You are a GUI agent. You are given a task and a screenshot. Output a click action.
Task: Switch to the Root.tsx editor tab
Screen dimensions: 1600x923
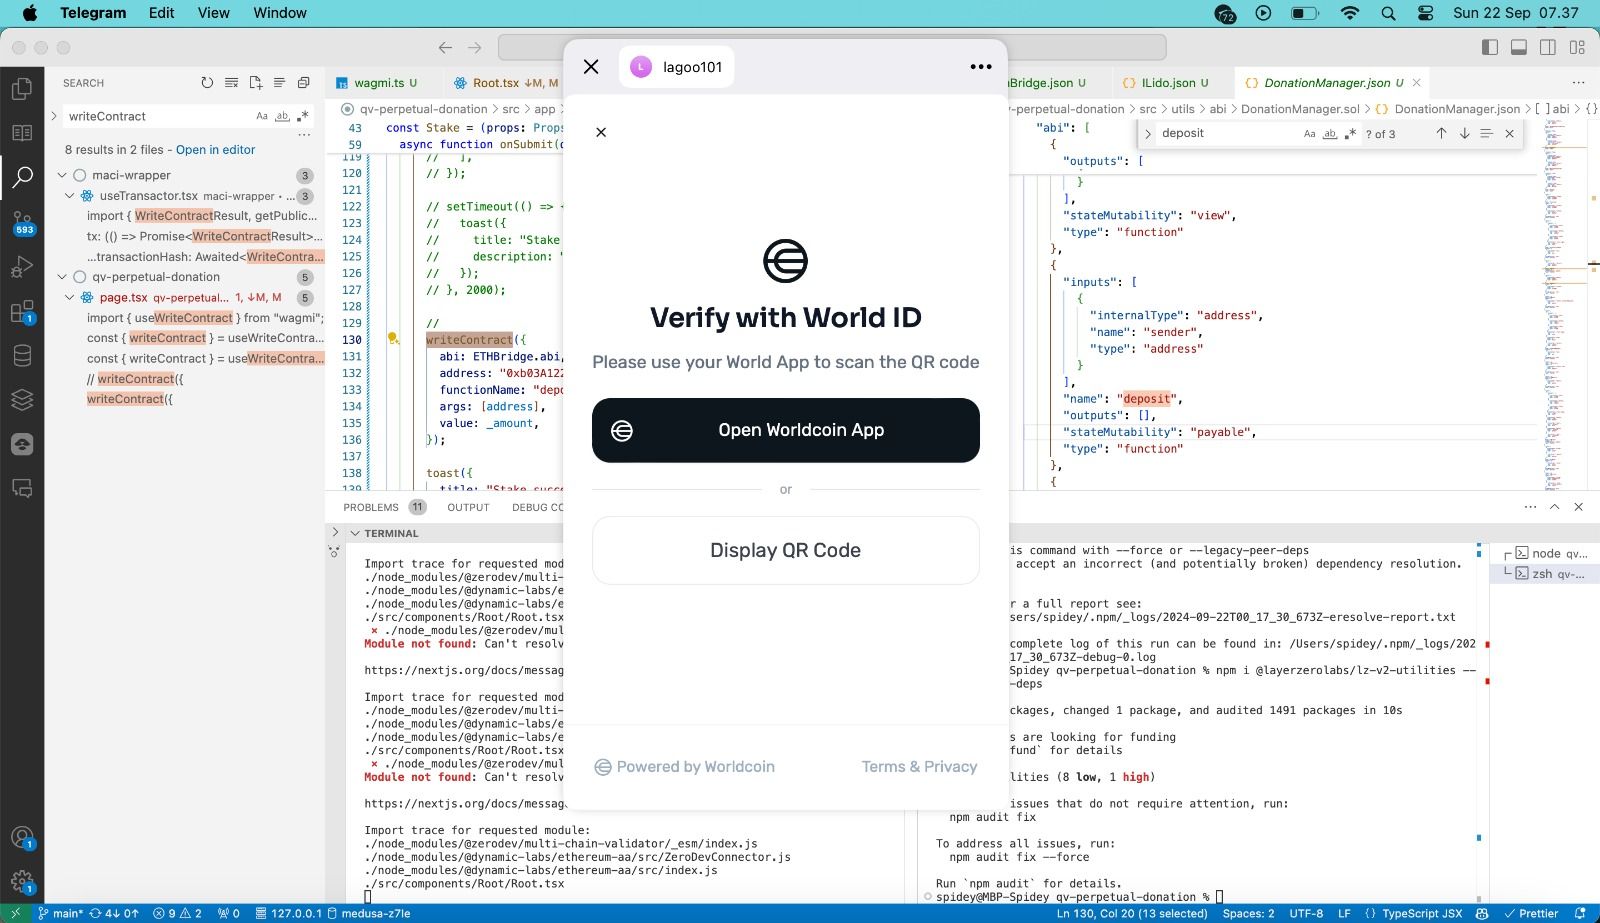tap(506, 83)
